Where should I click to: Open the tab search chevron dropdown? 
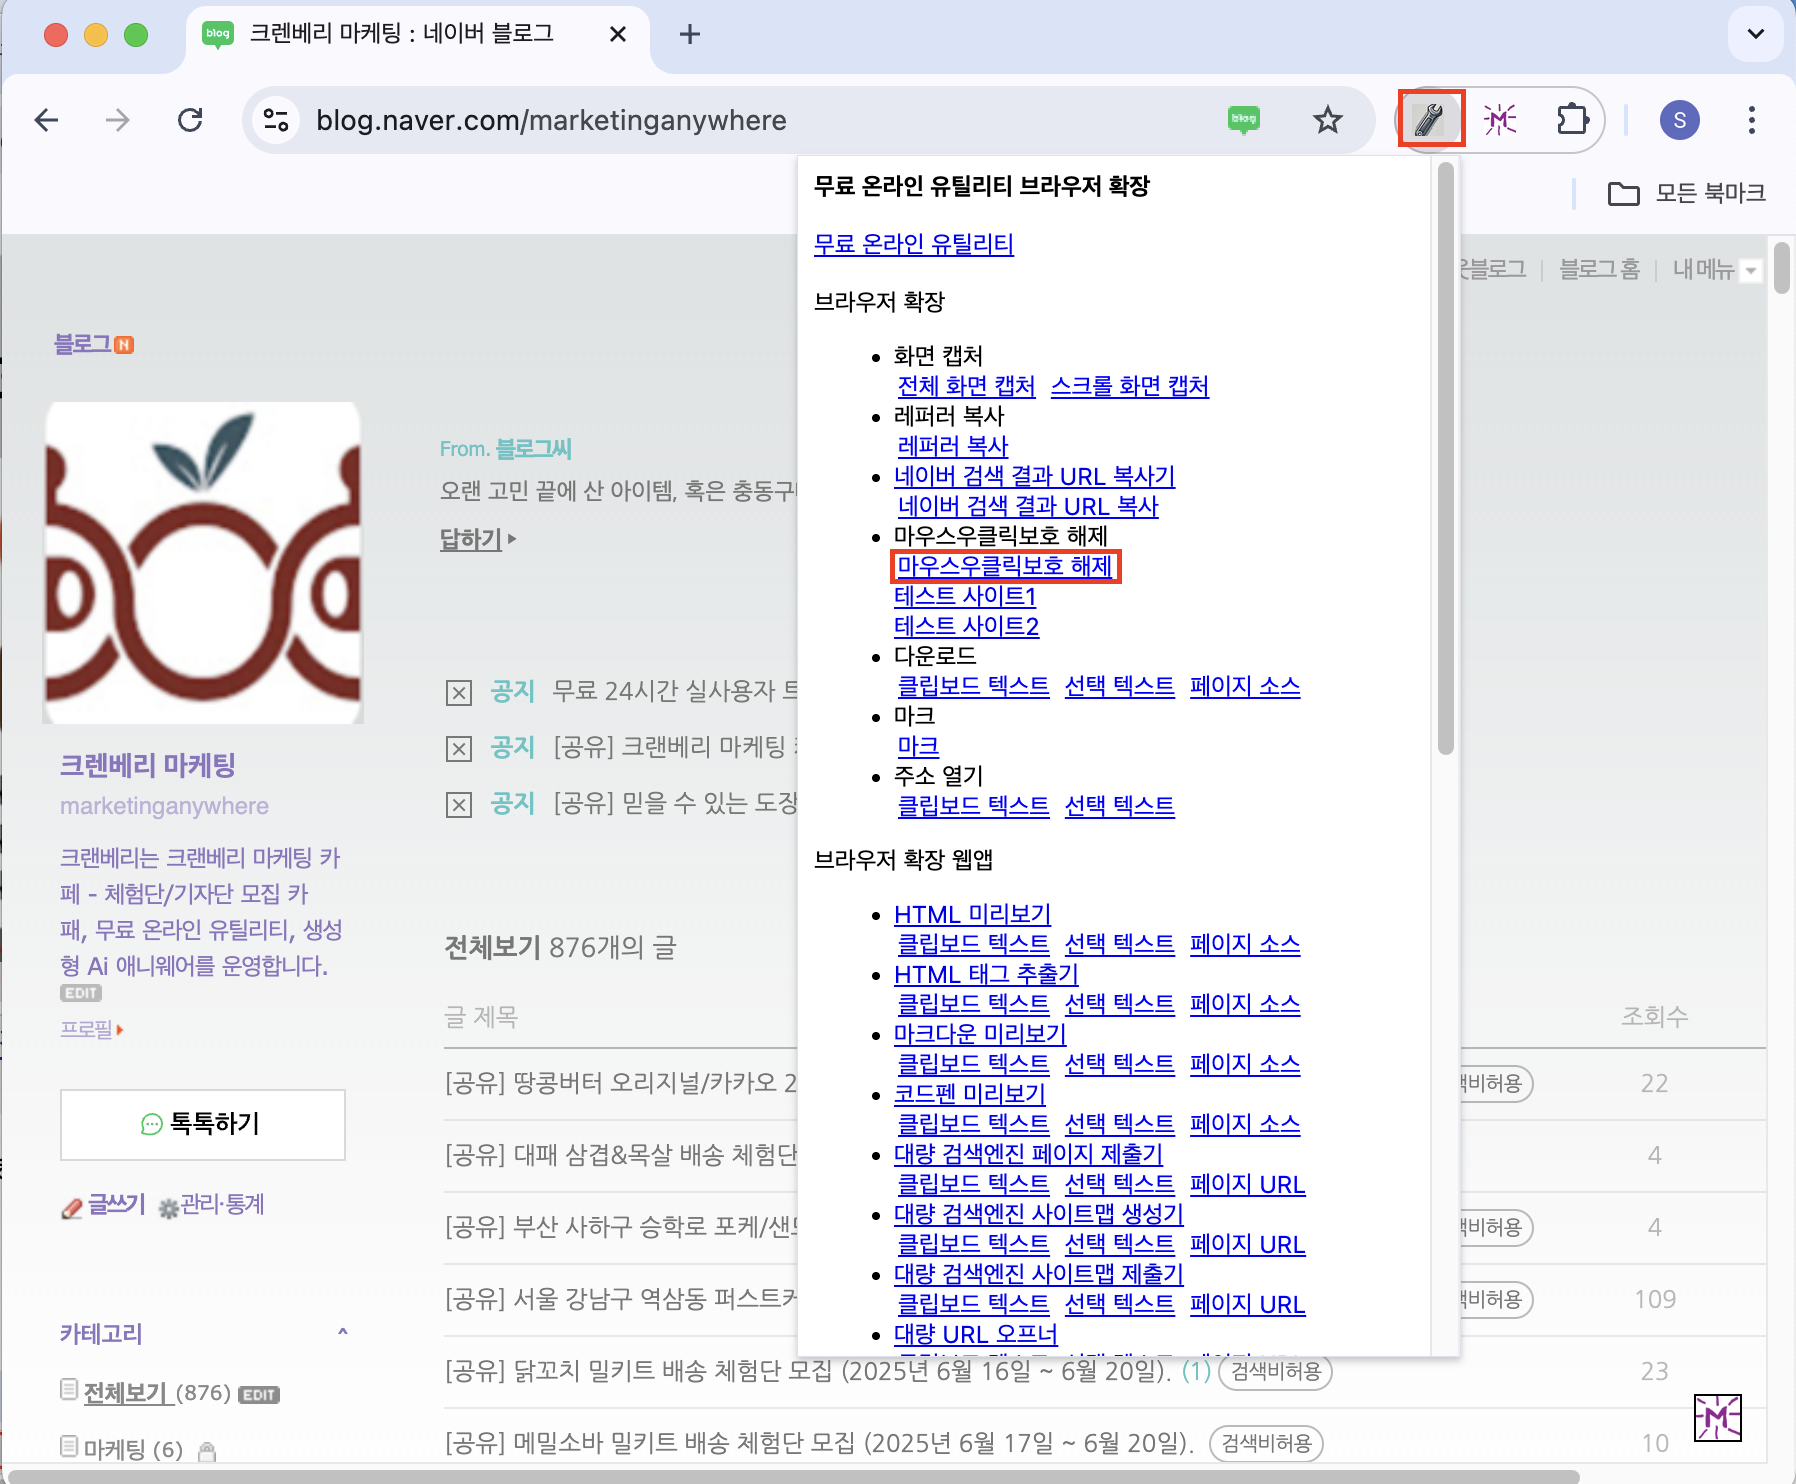tap(1755, 34)
